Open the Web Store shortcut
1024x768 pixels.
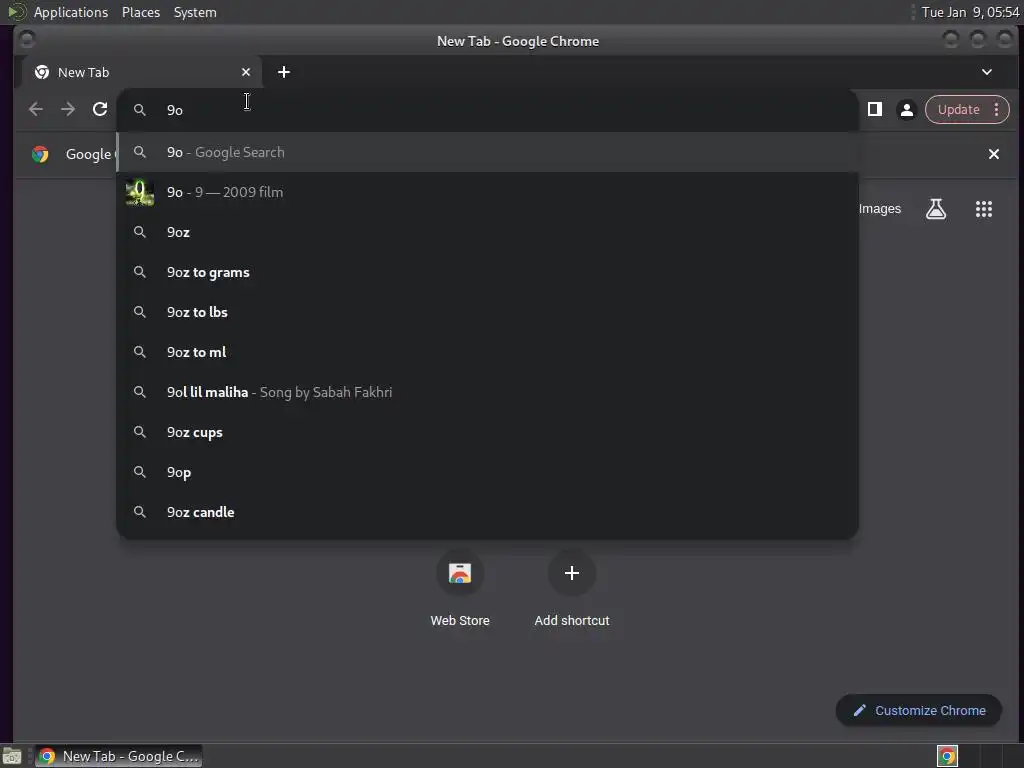(x=460, y=588)
